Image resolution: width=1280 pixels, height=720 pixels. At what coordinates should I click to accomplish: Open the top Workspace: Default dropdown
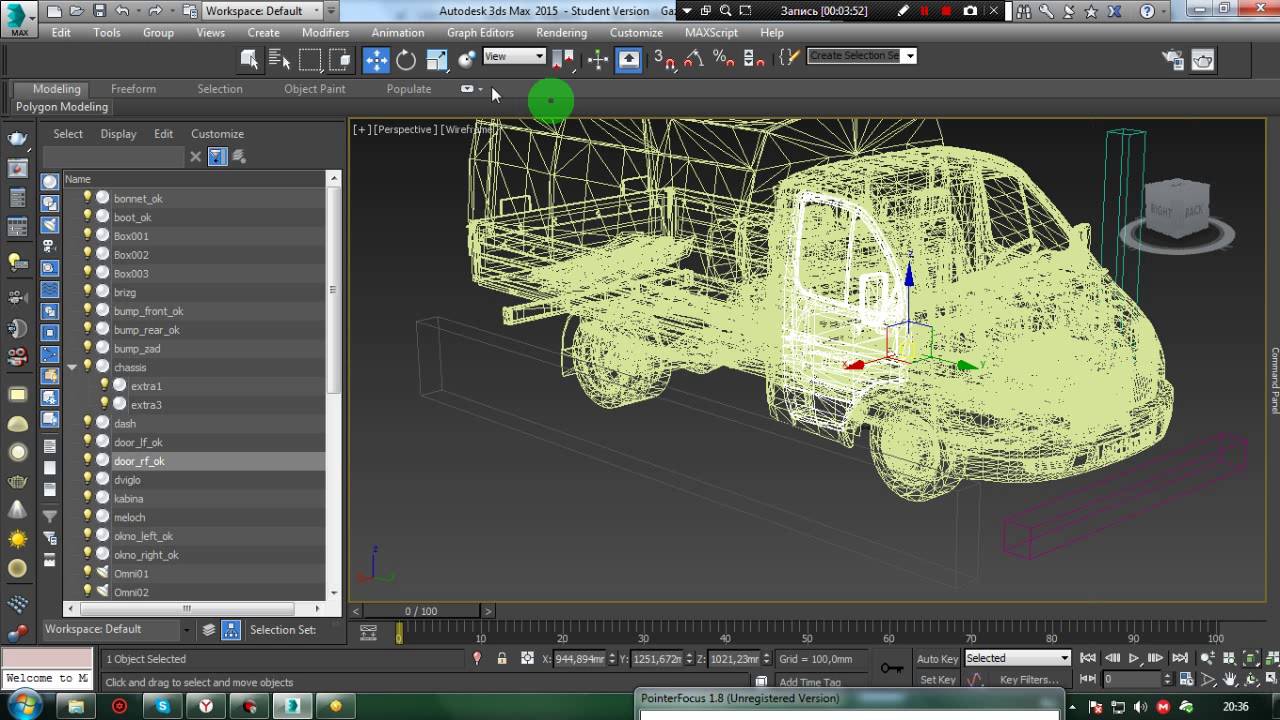262,11
